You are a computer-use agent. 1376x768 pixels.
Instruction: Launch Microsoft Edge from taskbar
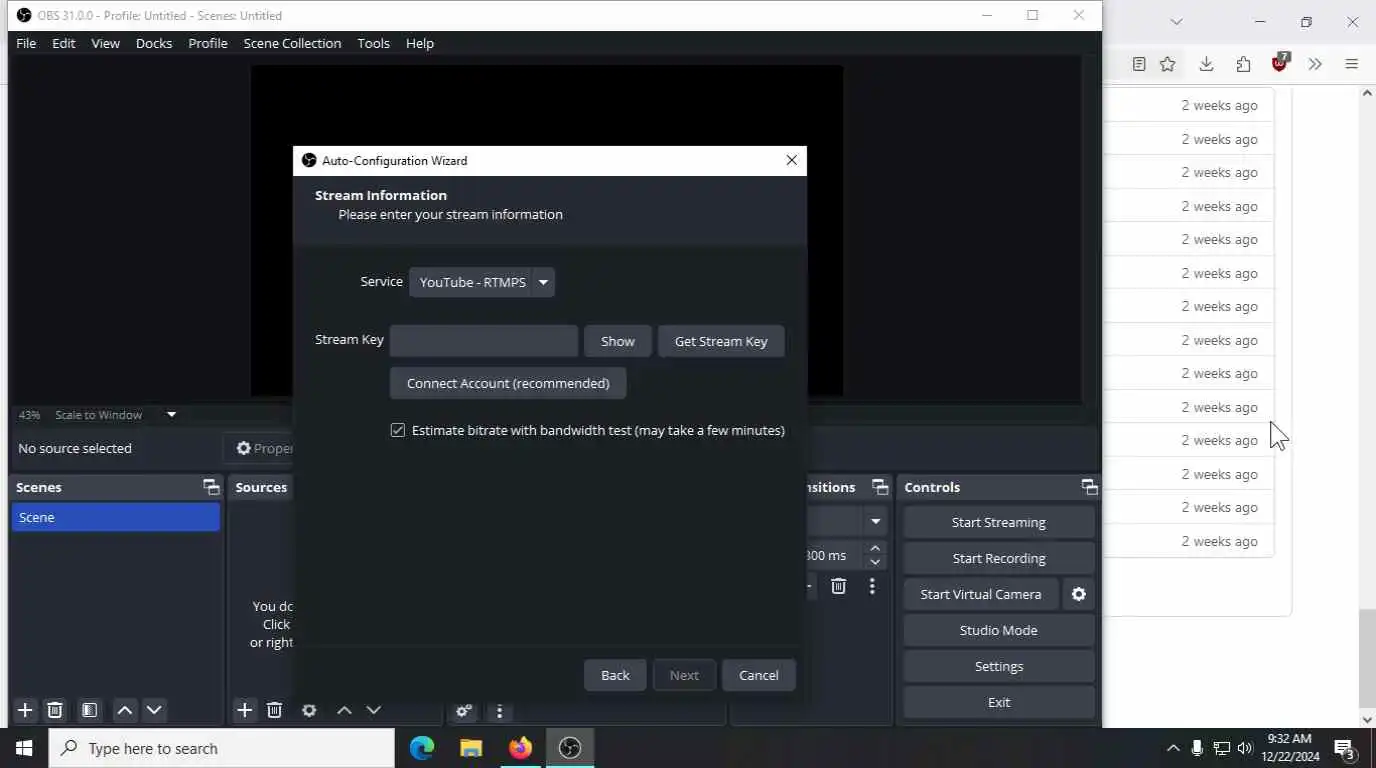point(422,748)
